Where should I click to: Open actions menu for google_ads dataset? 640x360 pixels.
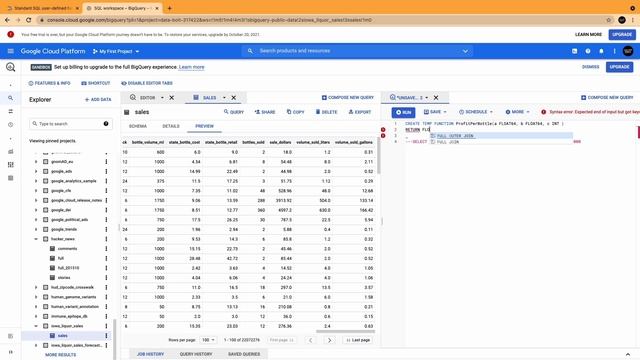pyautogui.click(x=107, y=171)
